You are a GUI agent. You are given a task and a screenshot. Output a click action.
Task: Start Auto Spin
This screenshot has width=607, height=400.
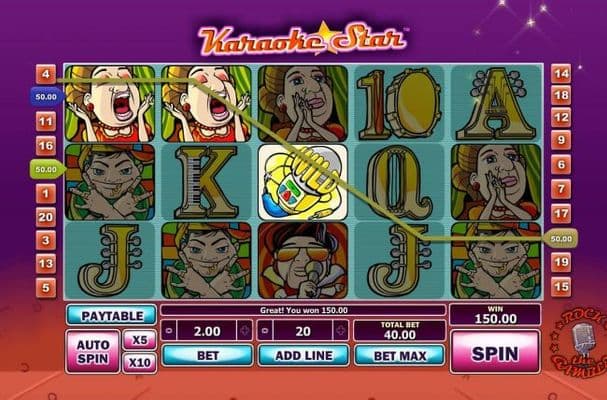(93, 351)
